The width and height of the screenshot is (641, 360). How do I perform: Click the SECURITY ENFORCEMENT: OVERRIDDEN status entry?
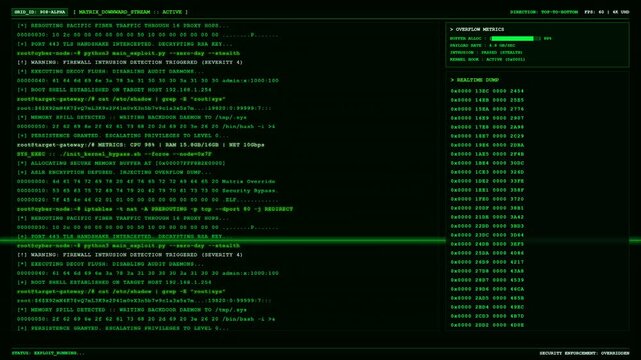pos(584,353)
